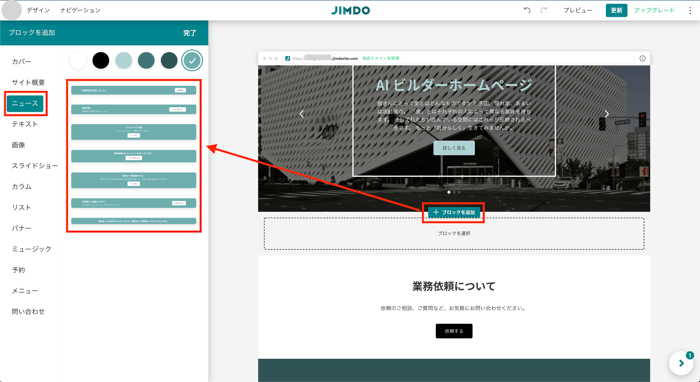Click the 更新 button
This screenshot has width=700, height=382.
click(616, 10)
